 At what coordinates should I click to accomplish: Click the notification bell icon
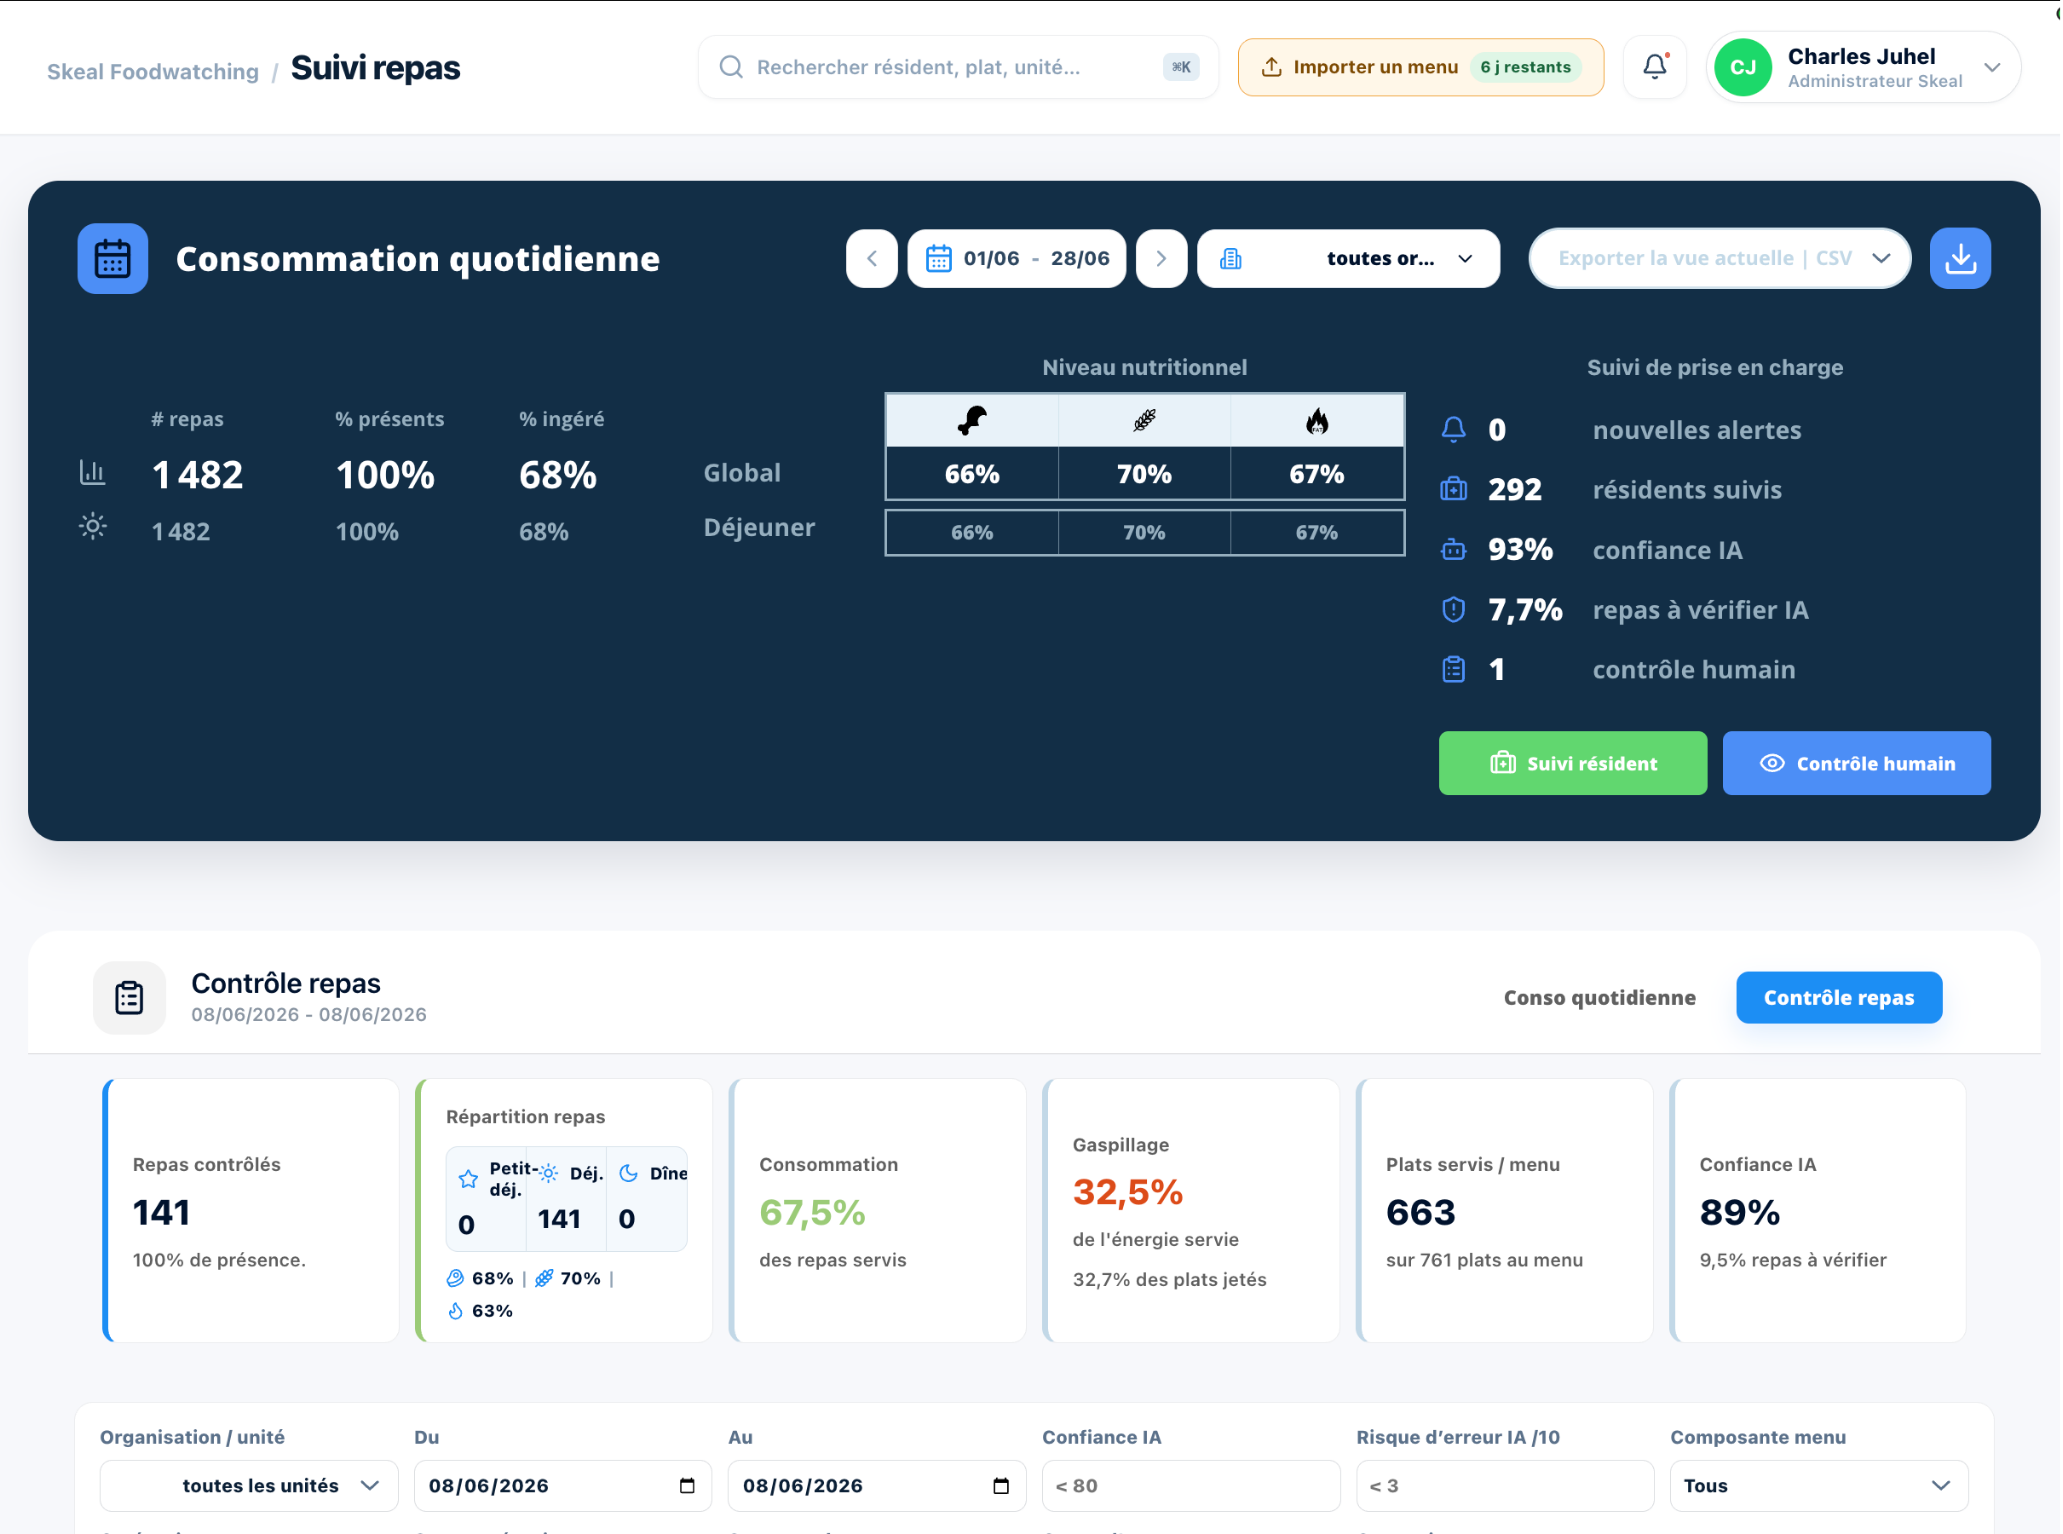coord(1655,67)
